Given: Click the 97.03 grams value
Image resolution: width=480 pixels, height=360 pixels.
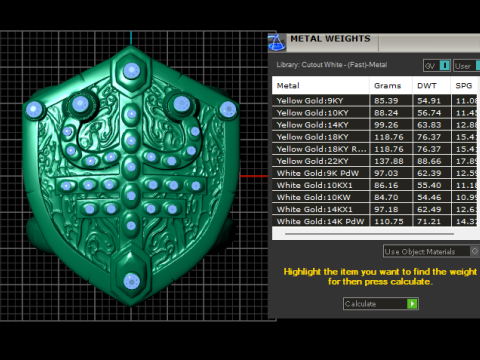Looking at the screenshot, I should click(x=386, y=173).
